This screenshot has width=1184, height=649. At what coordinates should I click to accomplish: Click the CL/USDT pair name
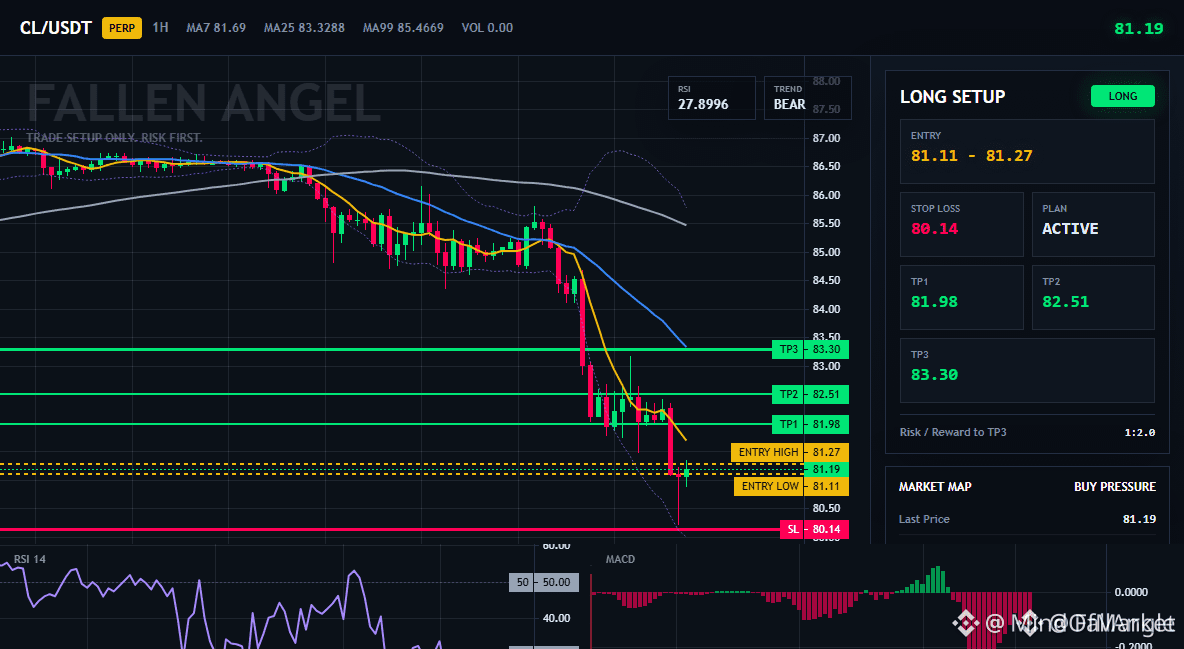pyautogui.click(x=55, y=28)
